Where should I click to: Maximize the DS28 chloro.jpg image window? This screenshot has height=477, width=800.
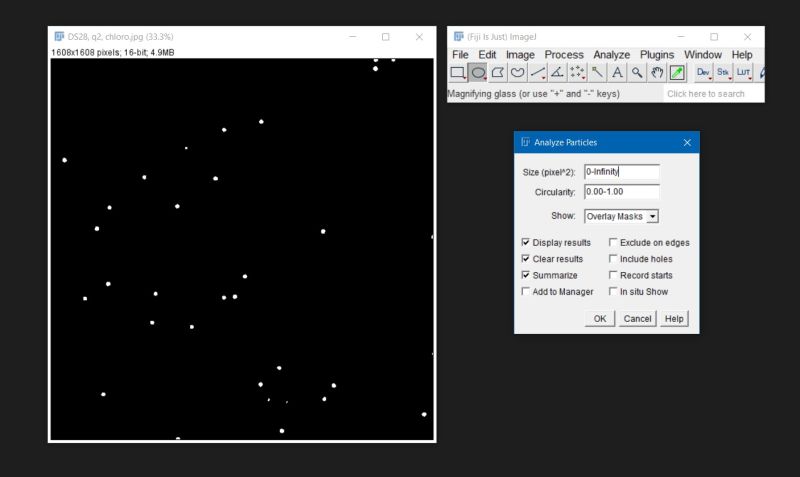point(386,37)
